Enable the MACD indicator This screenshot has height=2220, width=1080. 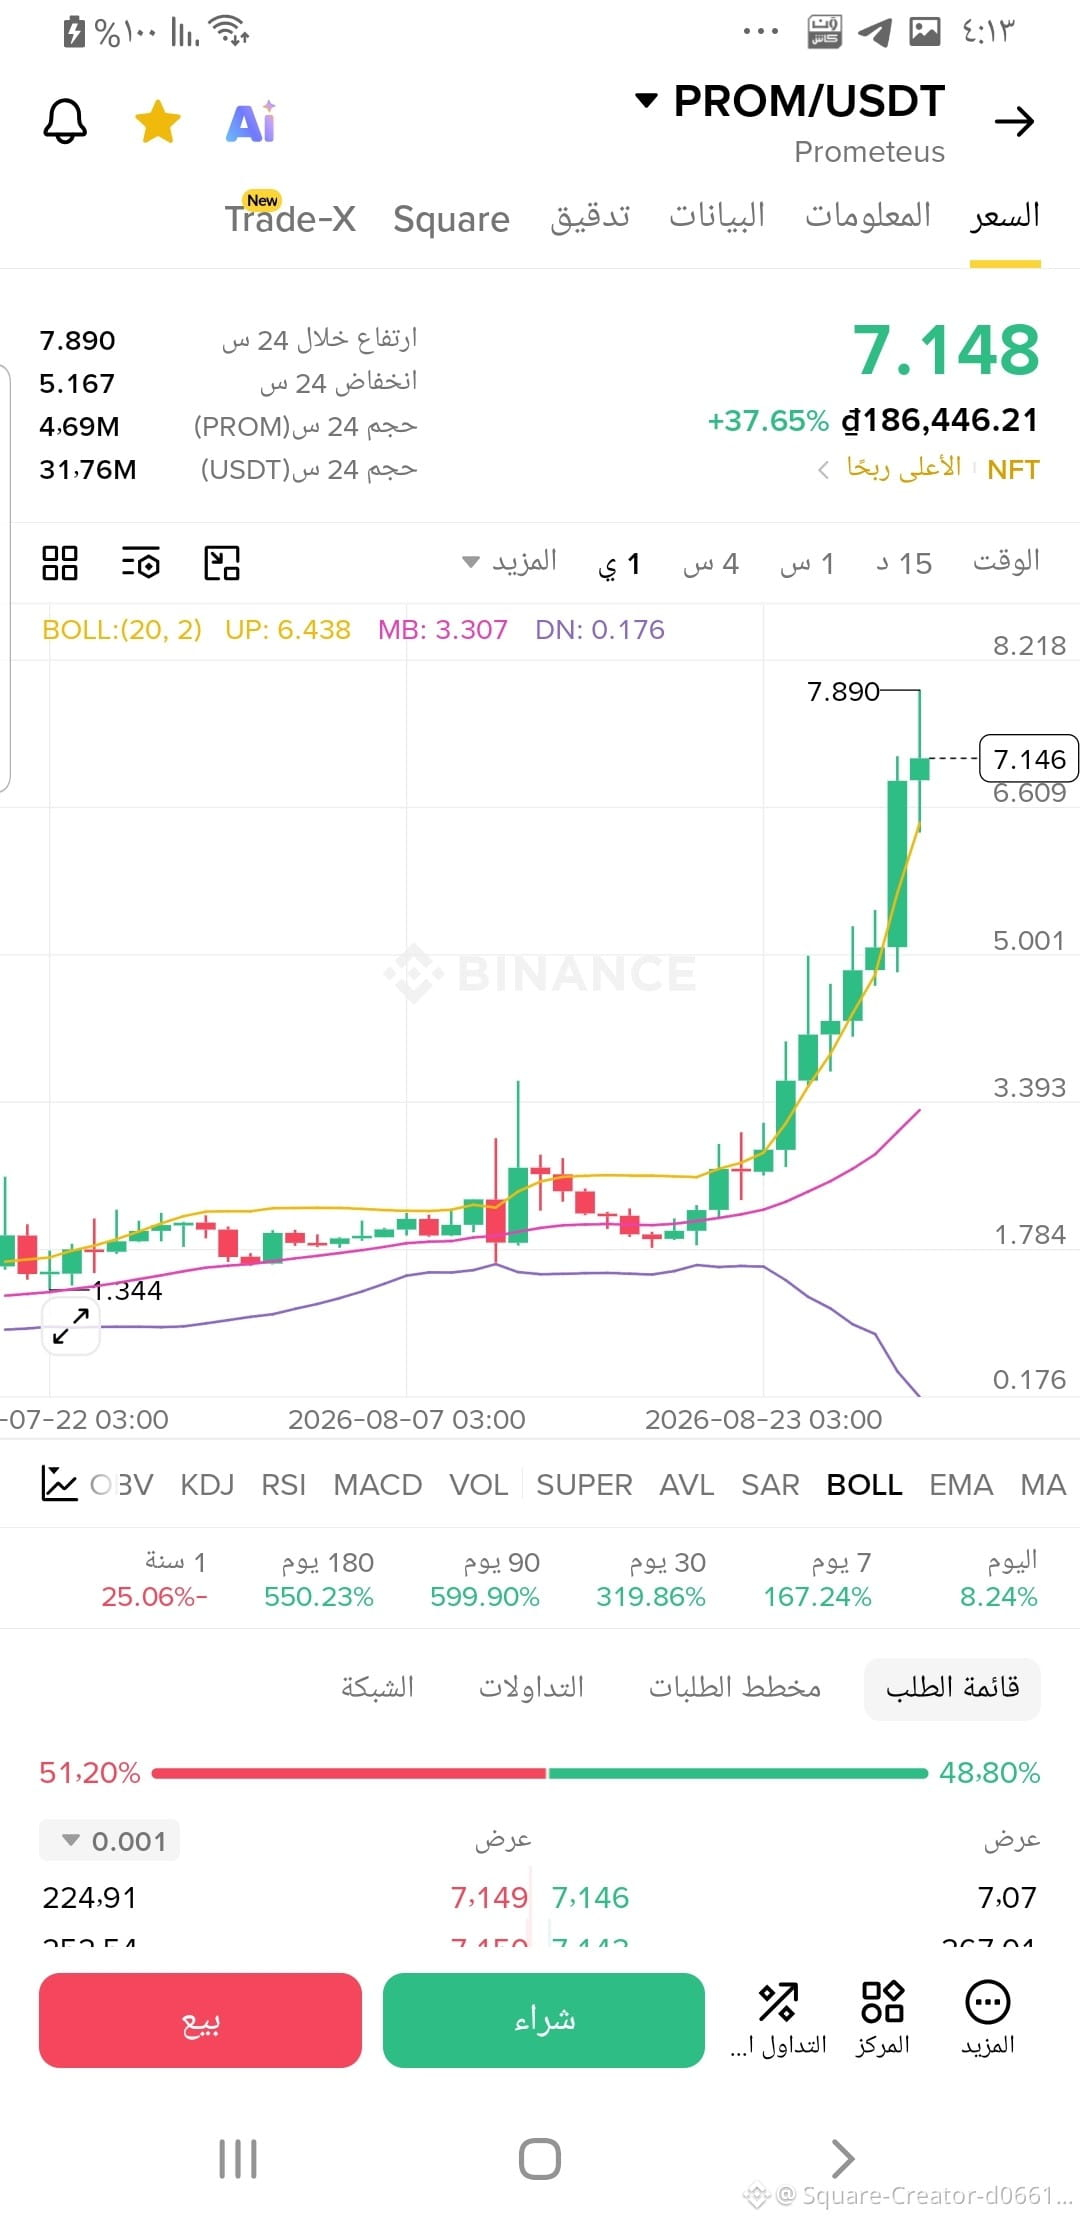coord(378,1485)
